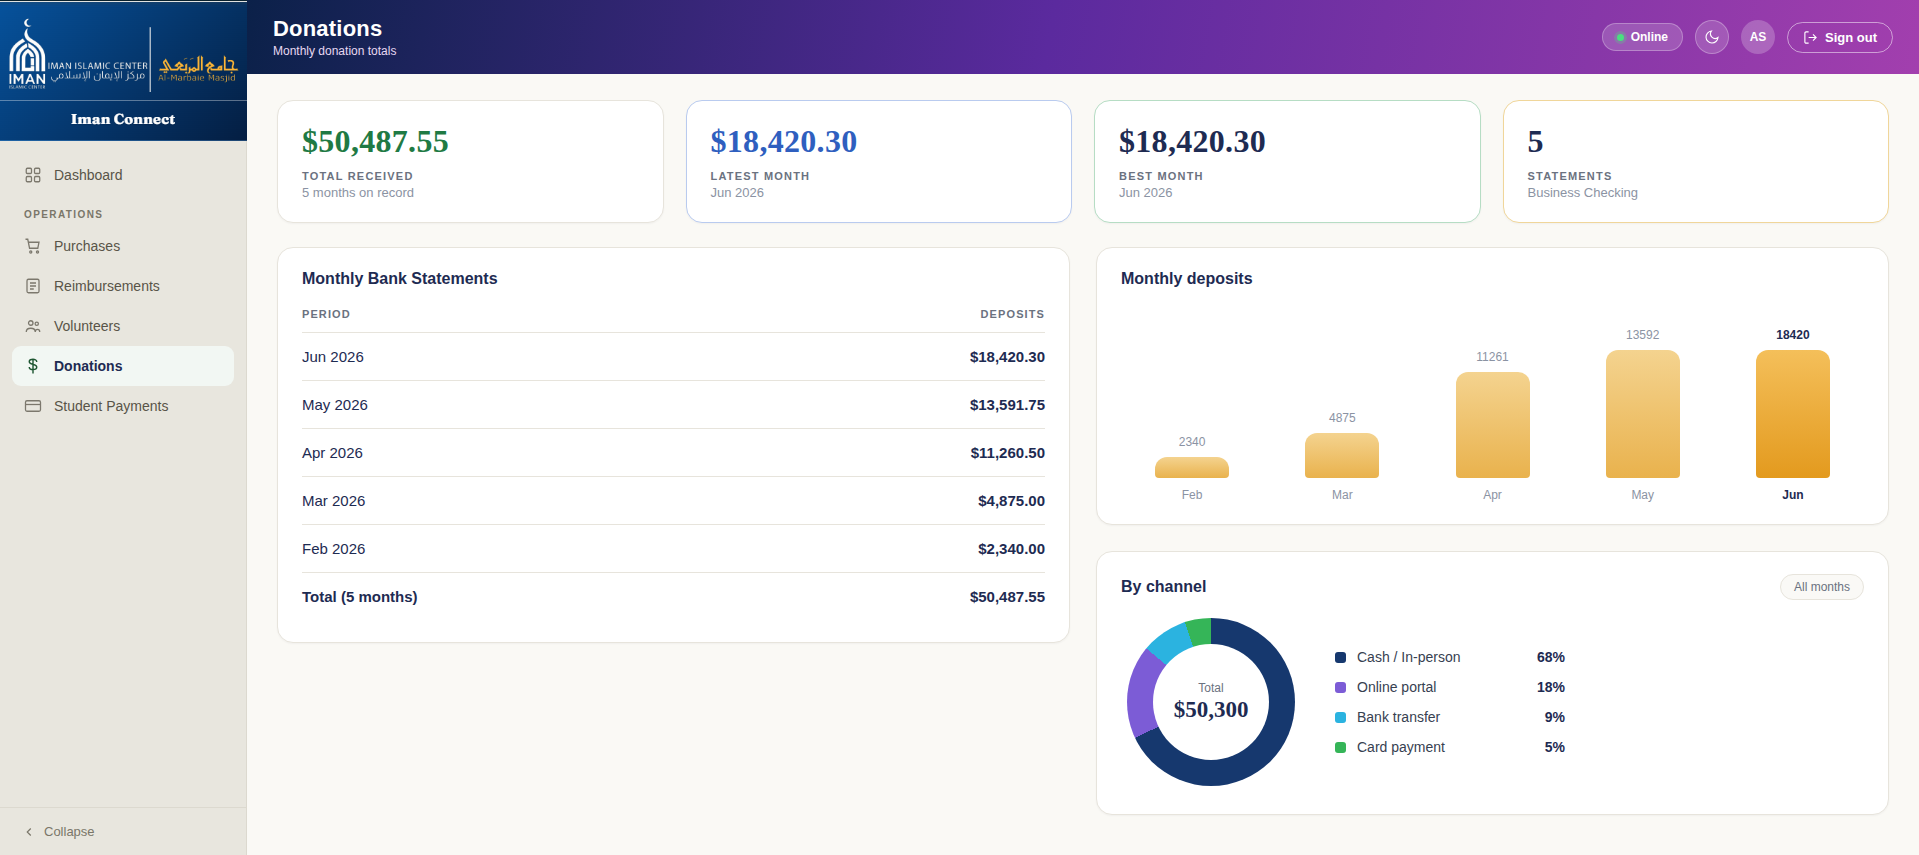Click the Jun bar in chart
This screenshot has height=855, width=1919.
click(1793, 414)
